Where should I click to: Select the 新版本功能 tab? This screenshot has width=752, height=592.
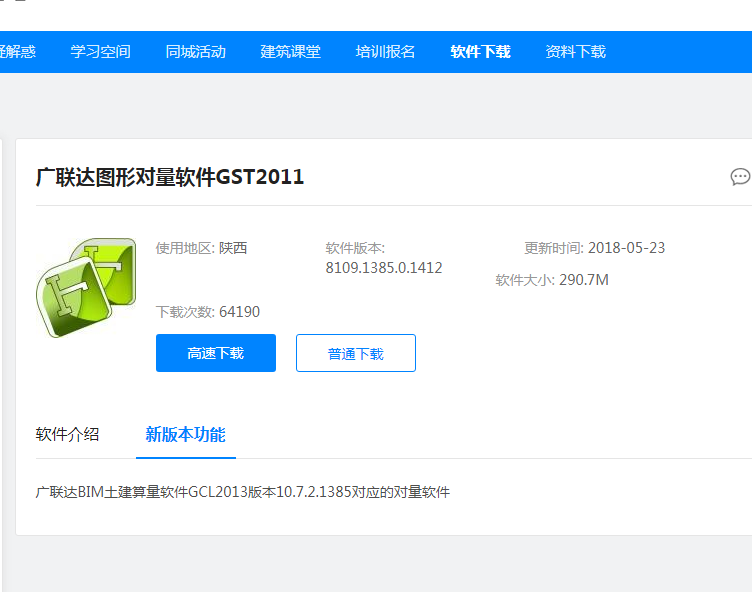[x=186, y=434]
